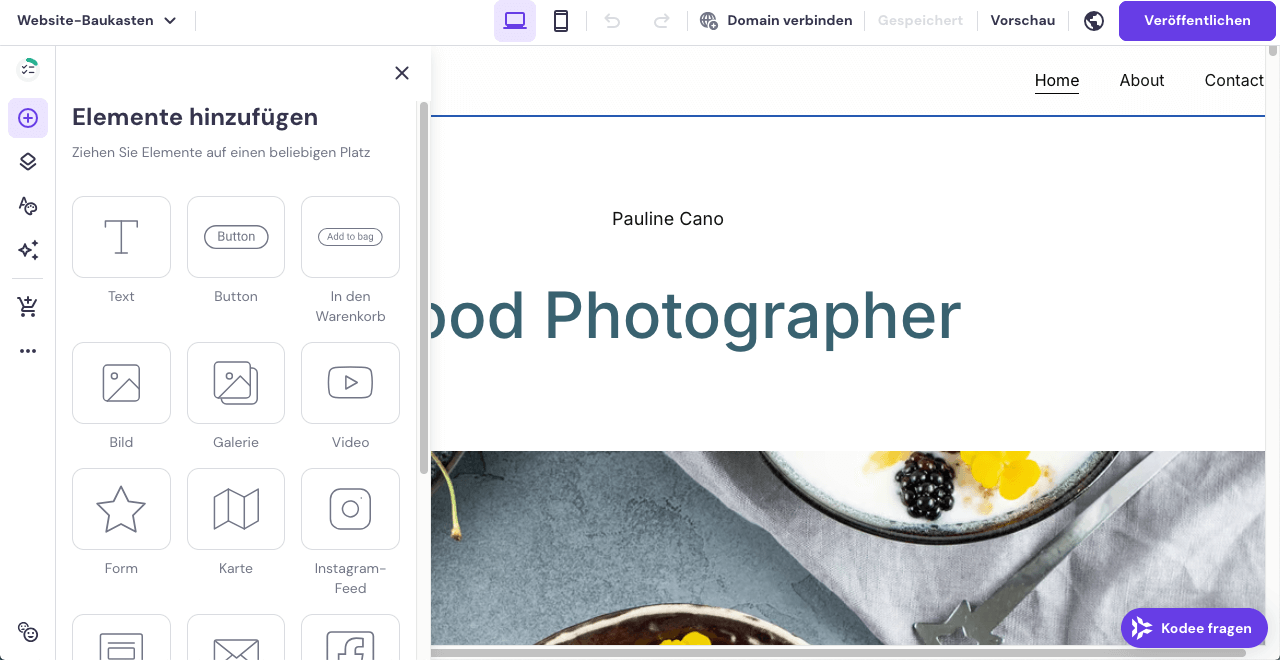Select the Video element tile
This screenshot has height=660, width=1280.
(x=350, y=383)
